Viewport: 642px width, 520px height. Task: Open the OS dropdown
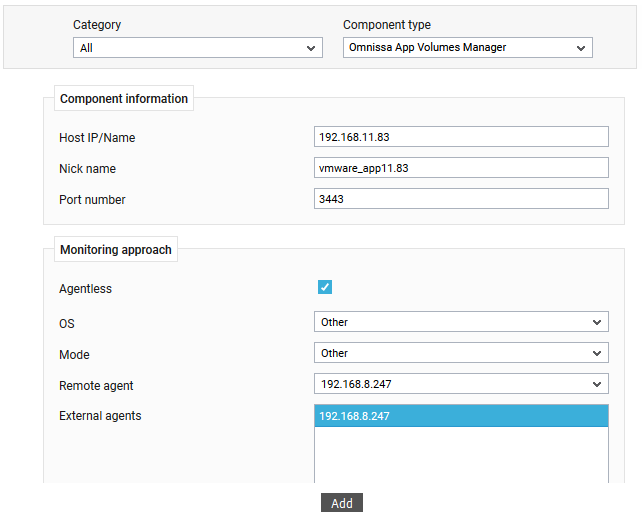click(461, 322)
